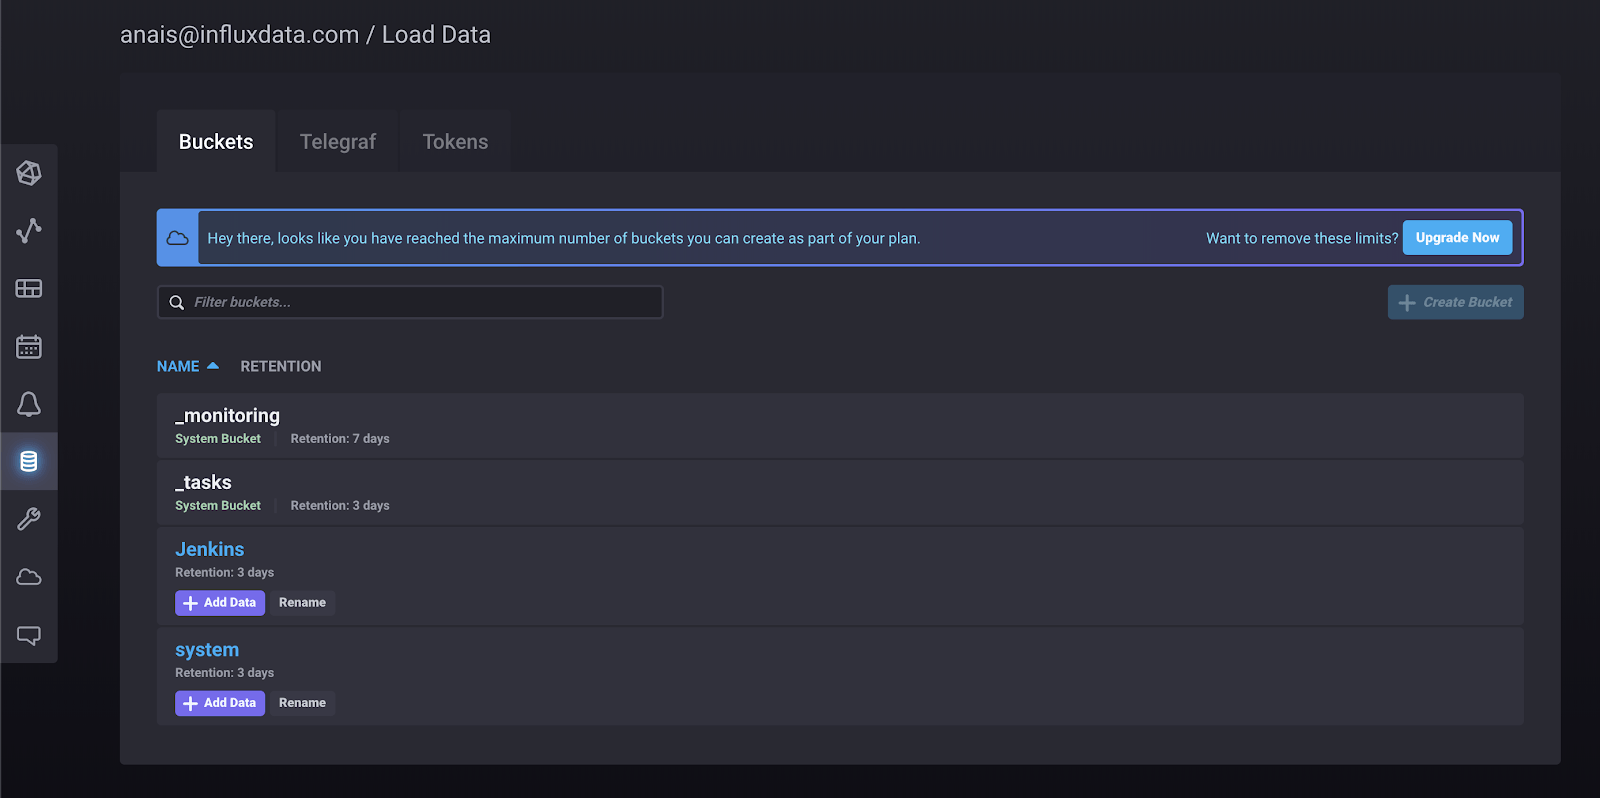Add Data to the system bucket
The image size is (1600, 798).
click(x=219, y=702)
